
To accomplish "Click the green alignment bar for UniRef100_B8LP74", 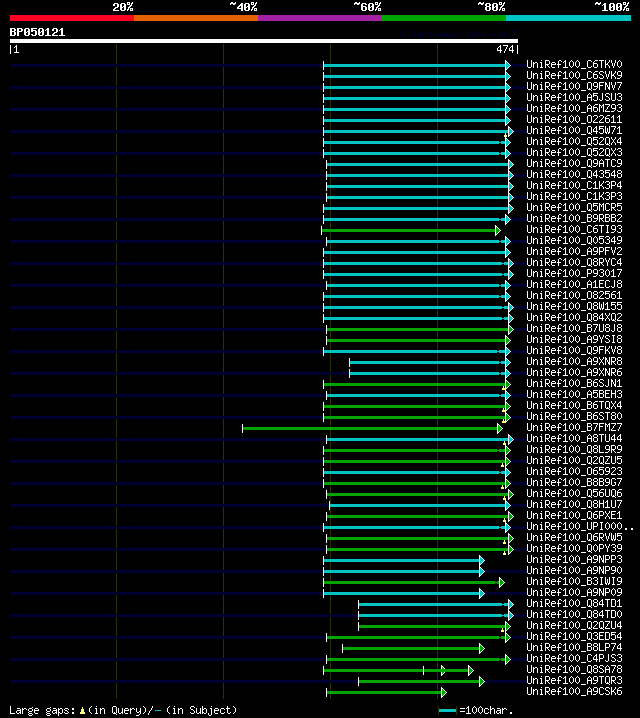I will [x=413, y=648].
